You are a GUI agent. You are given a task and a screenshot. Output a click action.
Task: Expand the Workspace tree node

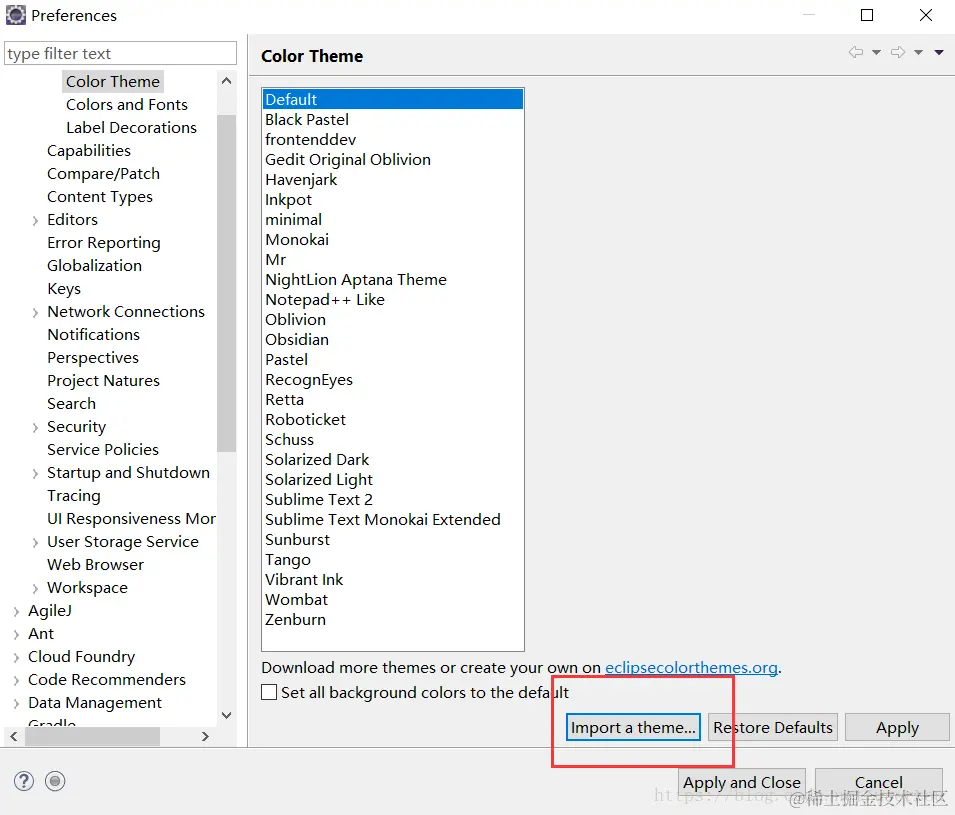(x=35, y=588)
